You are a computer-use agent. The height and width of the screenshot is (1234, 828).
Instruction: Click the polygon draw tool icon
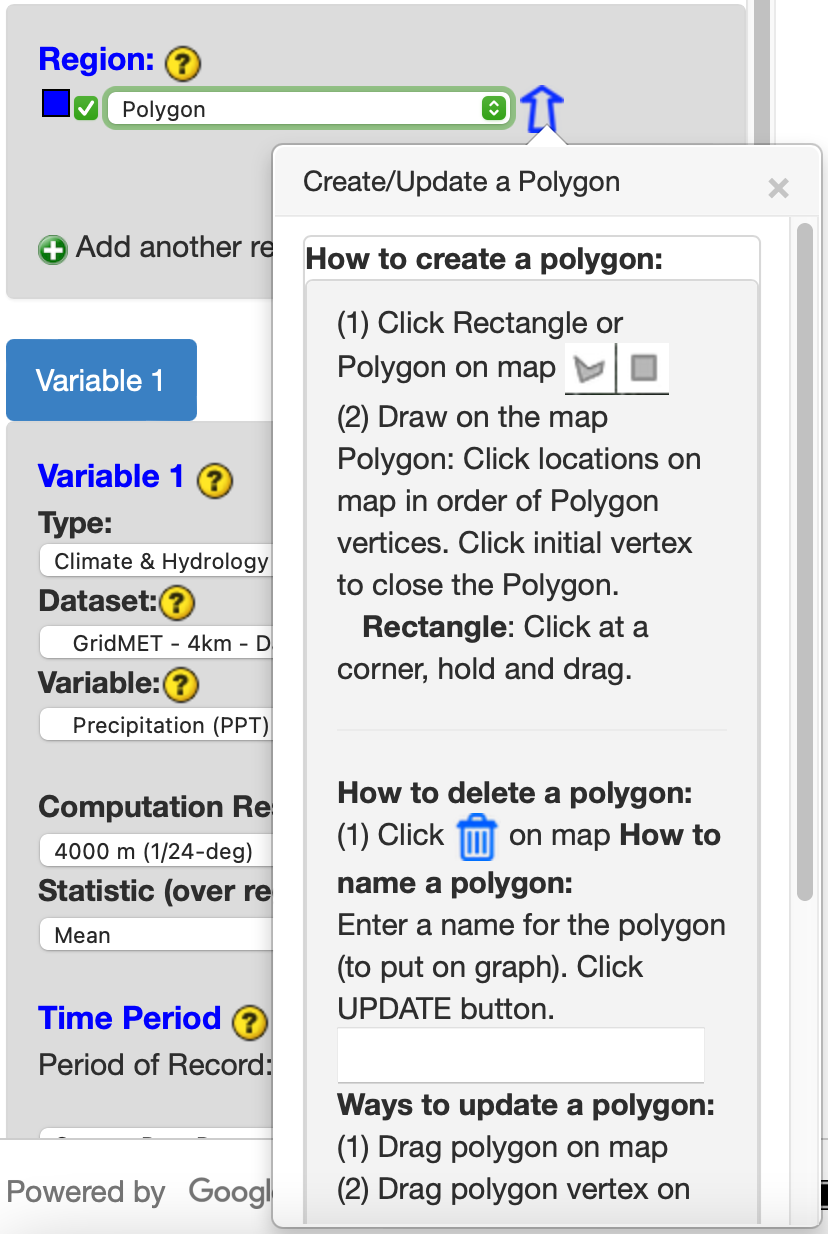tap(591, 369)
